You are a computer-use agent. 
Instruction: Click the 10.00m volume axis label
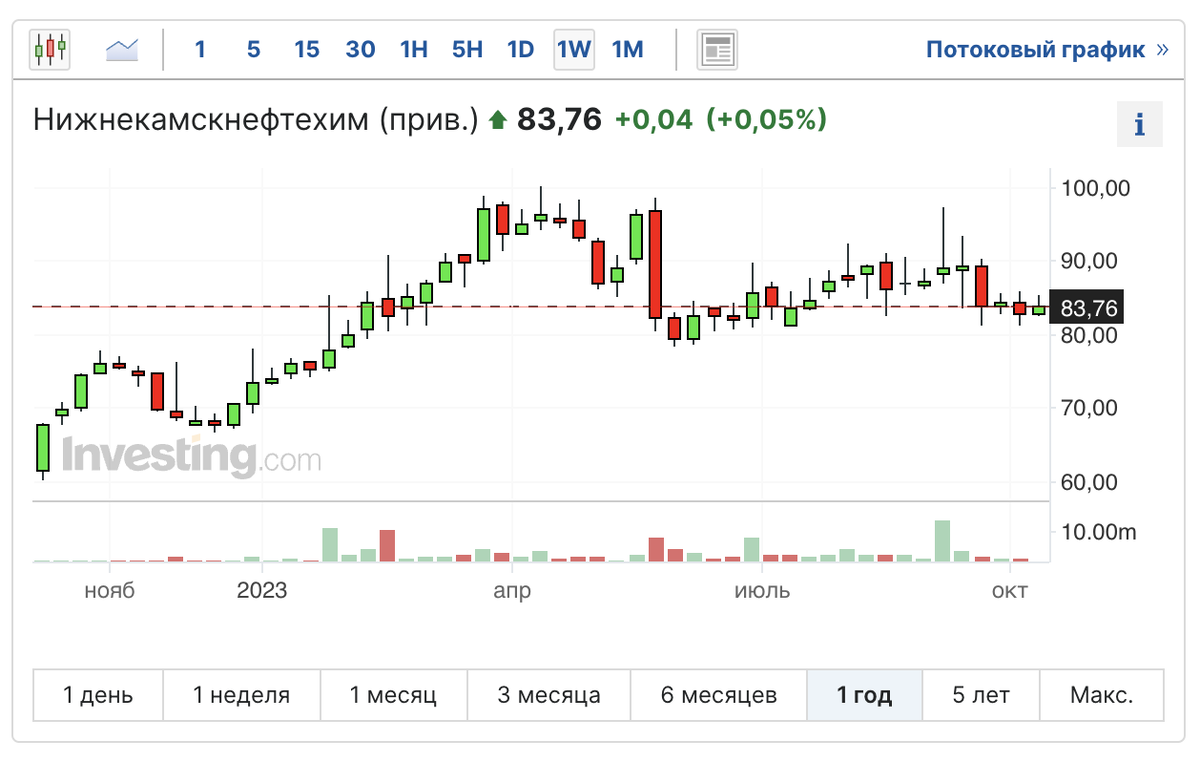pyautogui.click(x=1099, y=532)
